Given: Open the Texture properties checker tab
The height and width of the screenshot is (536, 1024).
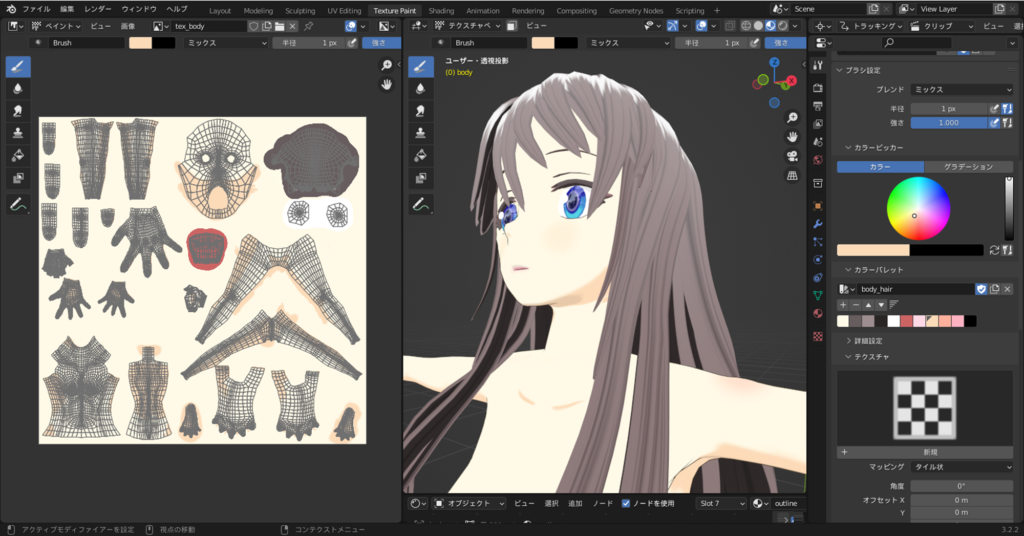Looking at the screenshot, I should point(818,336).
